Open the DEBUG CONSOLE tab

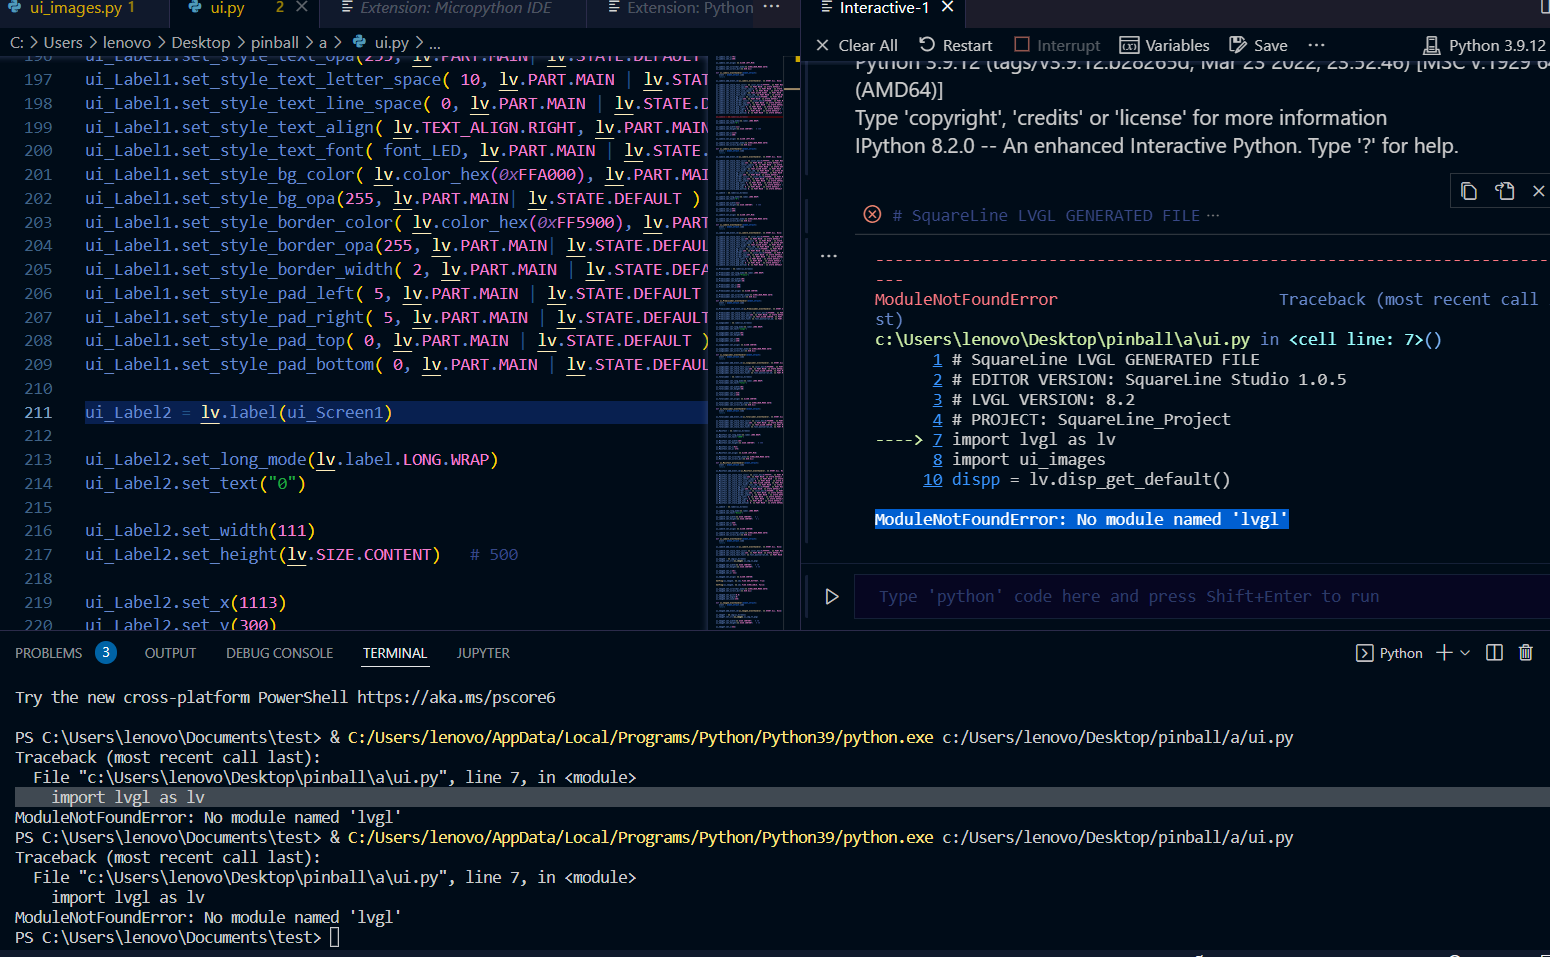pyautogui.click(x=279, y=653)
